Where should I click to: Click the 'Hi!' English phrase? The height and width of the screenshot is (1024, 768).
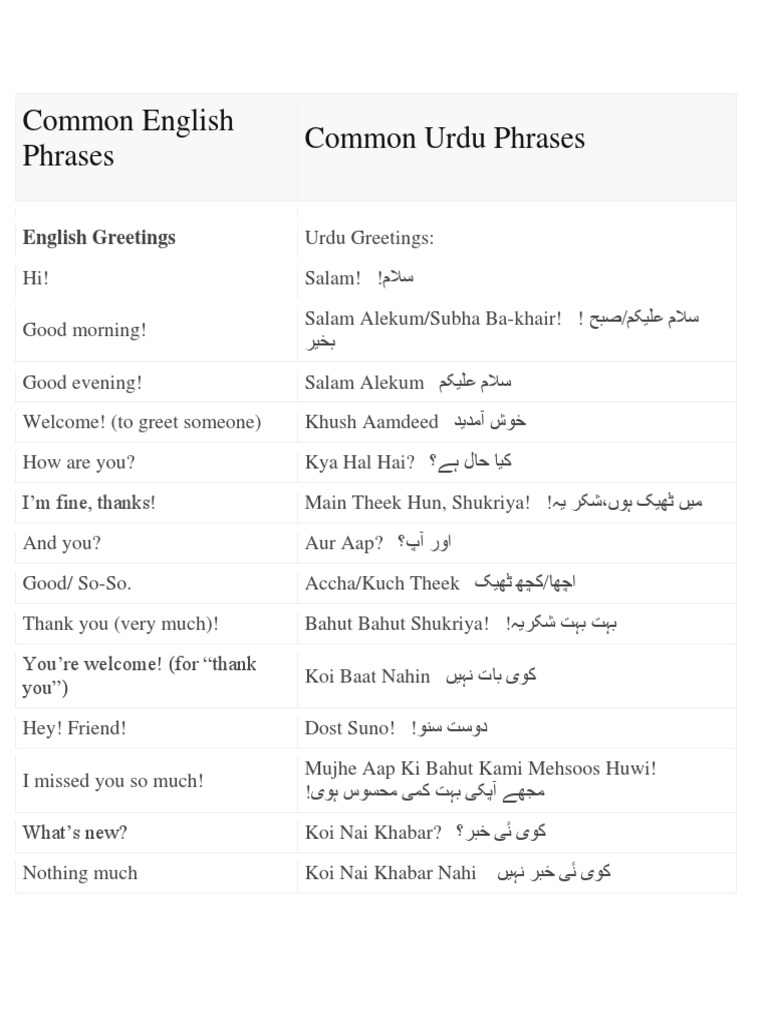36,278
